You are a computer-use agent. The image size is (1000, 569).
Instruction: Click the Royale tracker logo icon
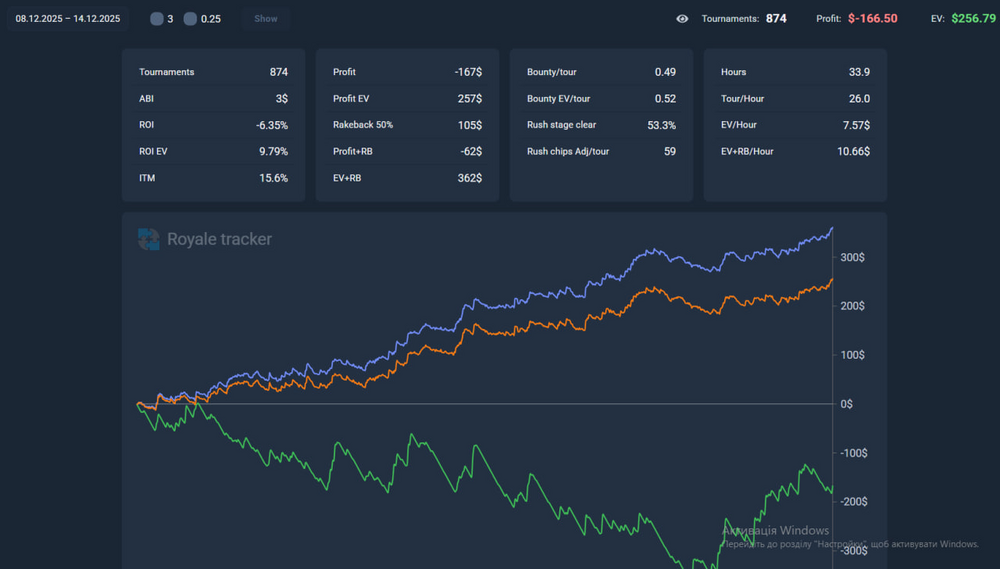148,239
